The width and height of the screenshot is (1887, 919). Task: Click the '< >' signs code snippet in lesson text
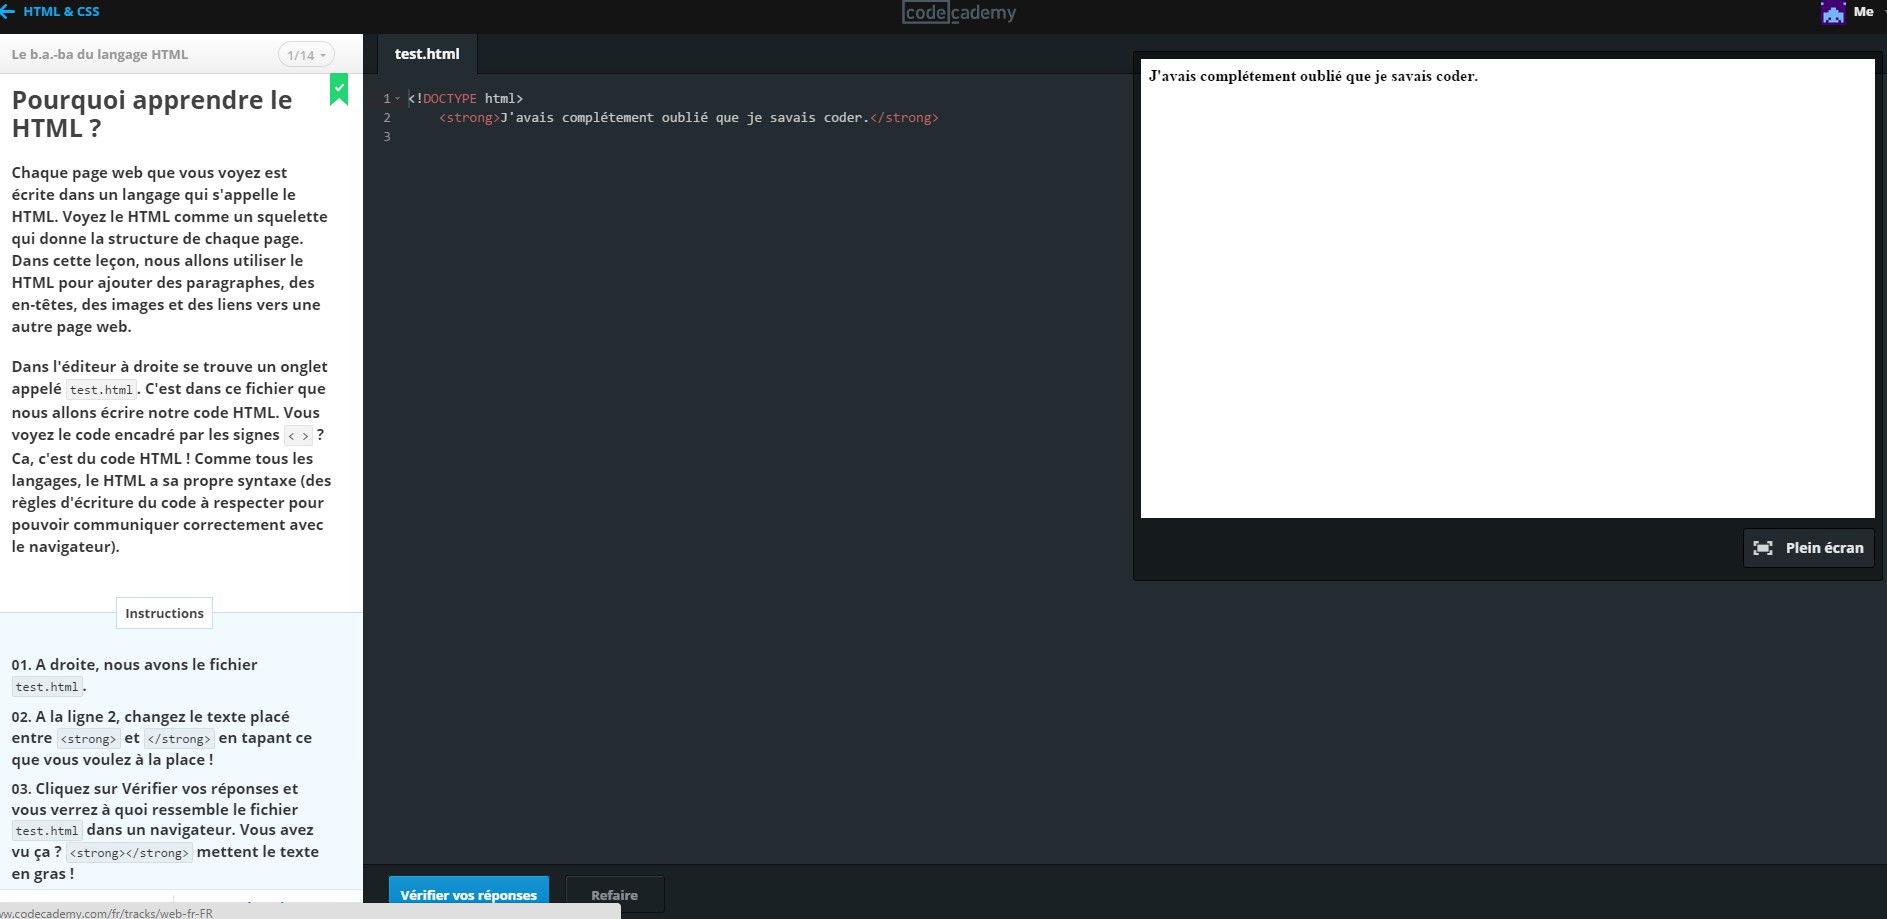click(298, 436)
